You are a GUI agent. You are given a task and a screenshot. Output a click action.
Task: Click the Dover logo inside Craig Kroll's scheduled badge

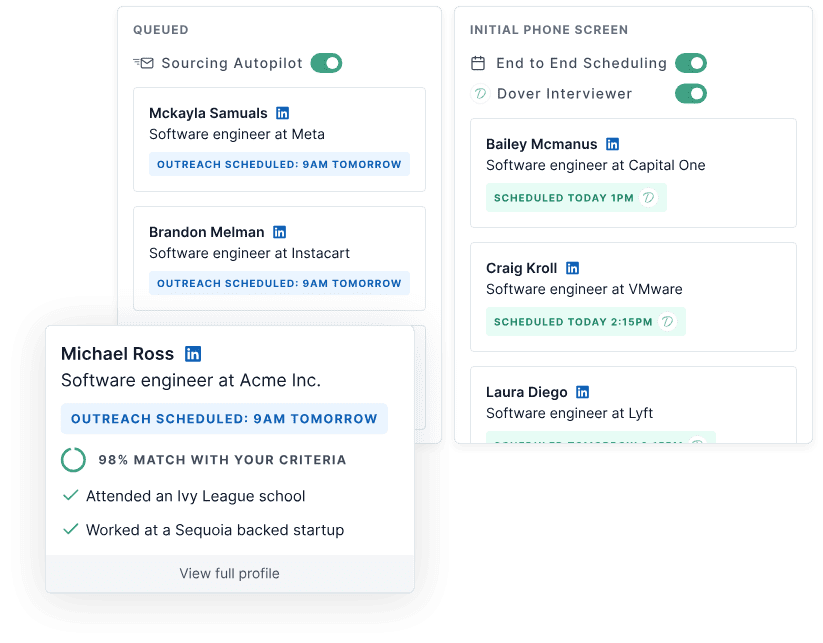(x=668, y=321)
